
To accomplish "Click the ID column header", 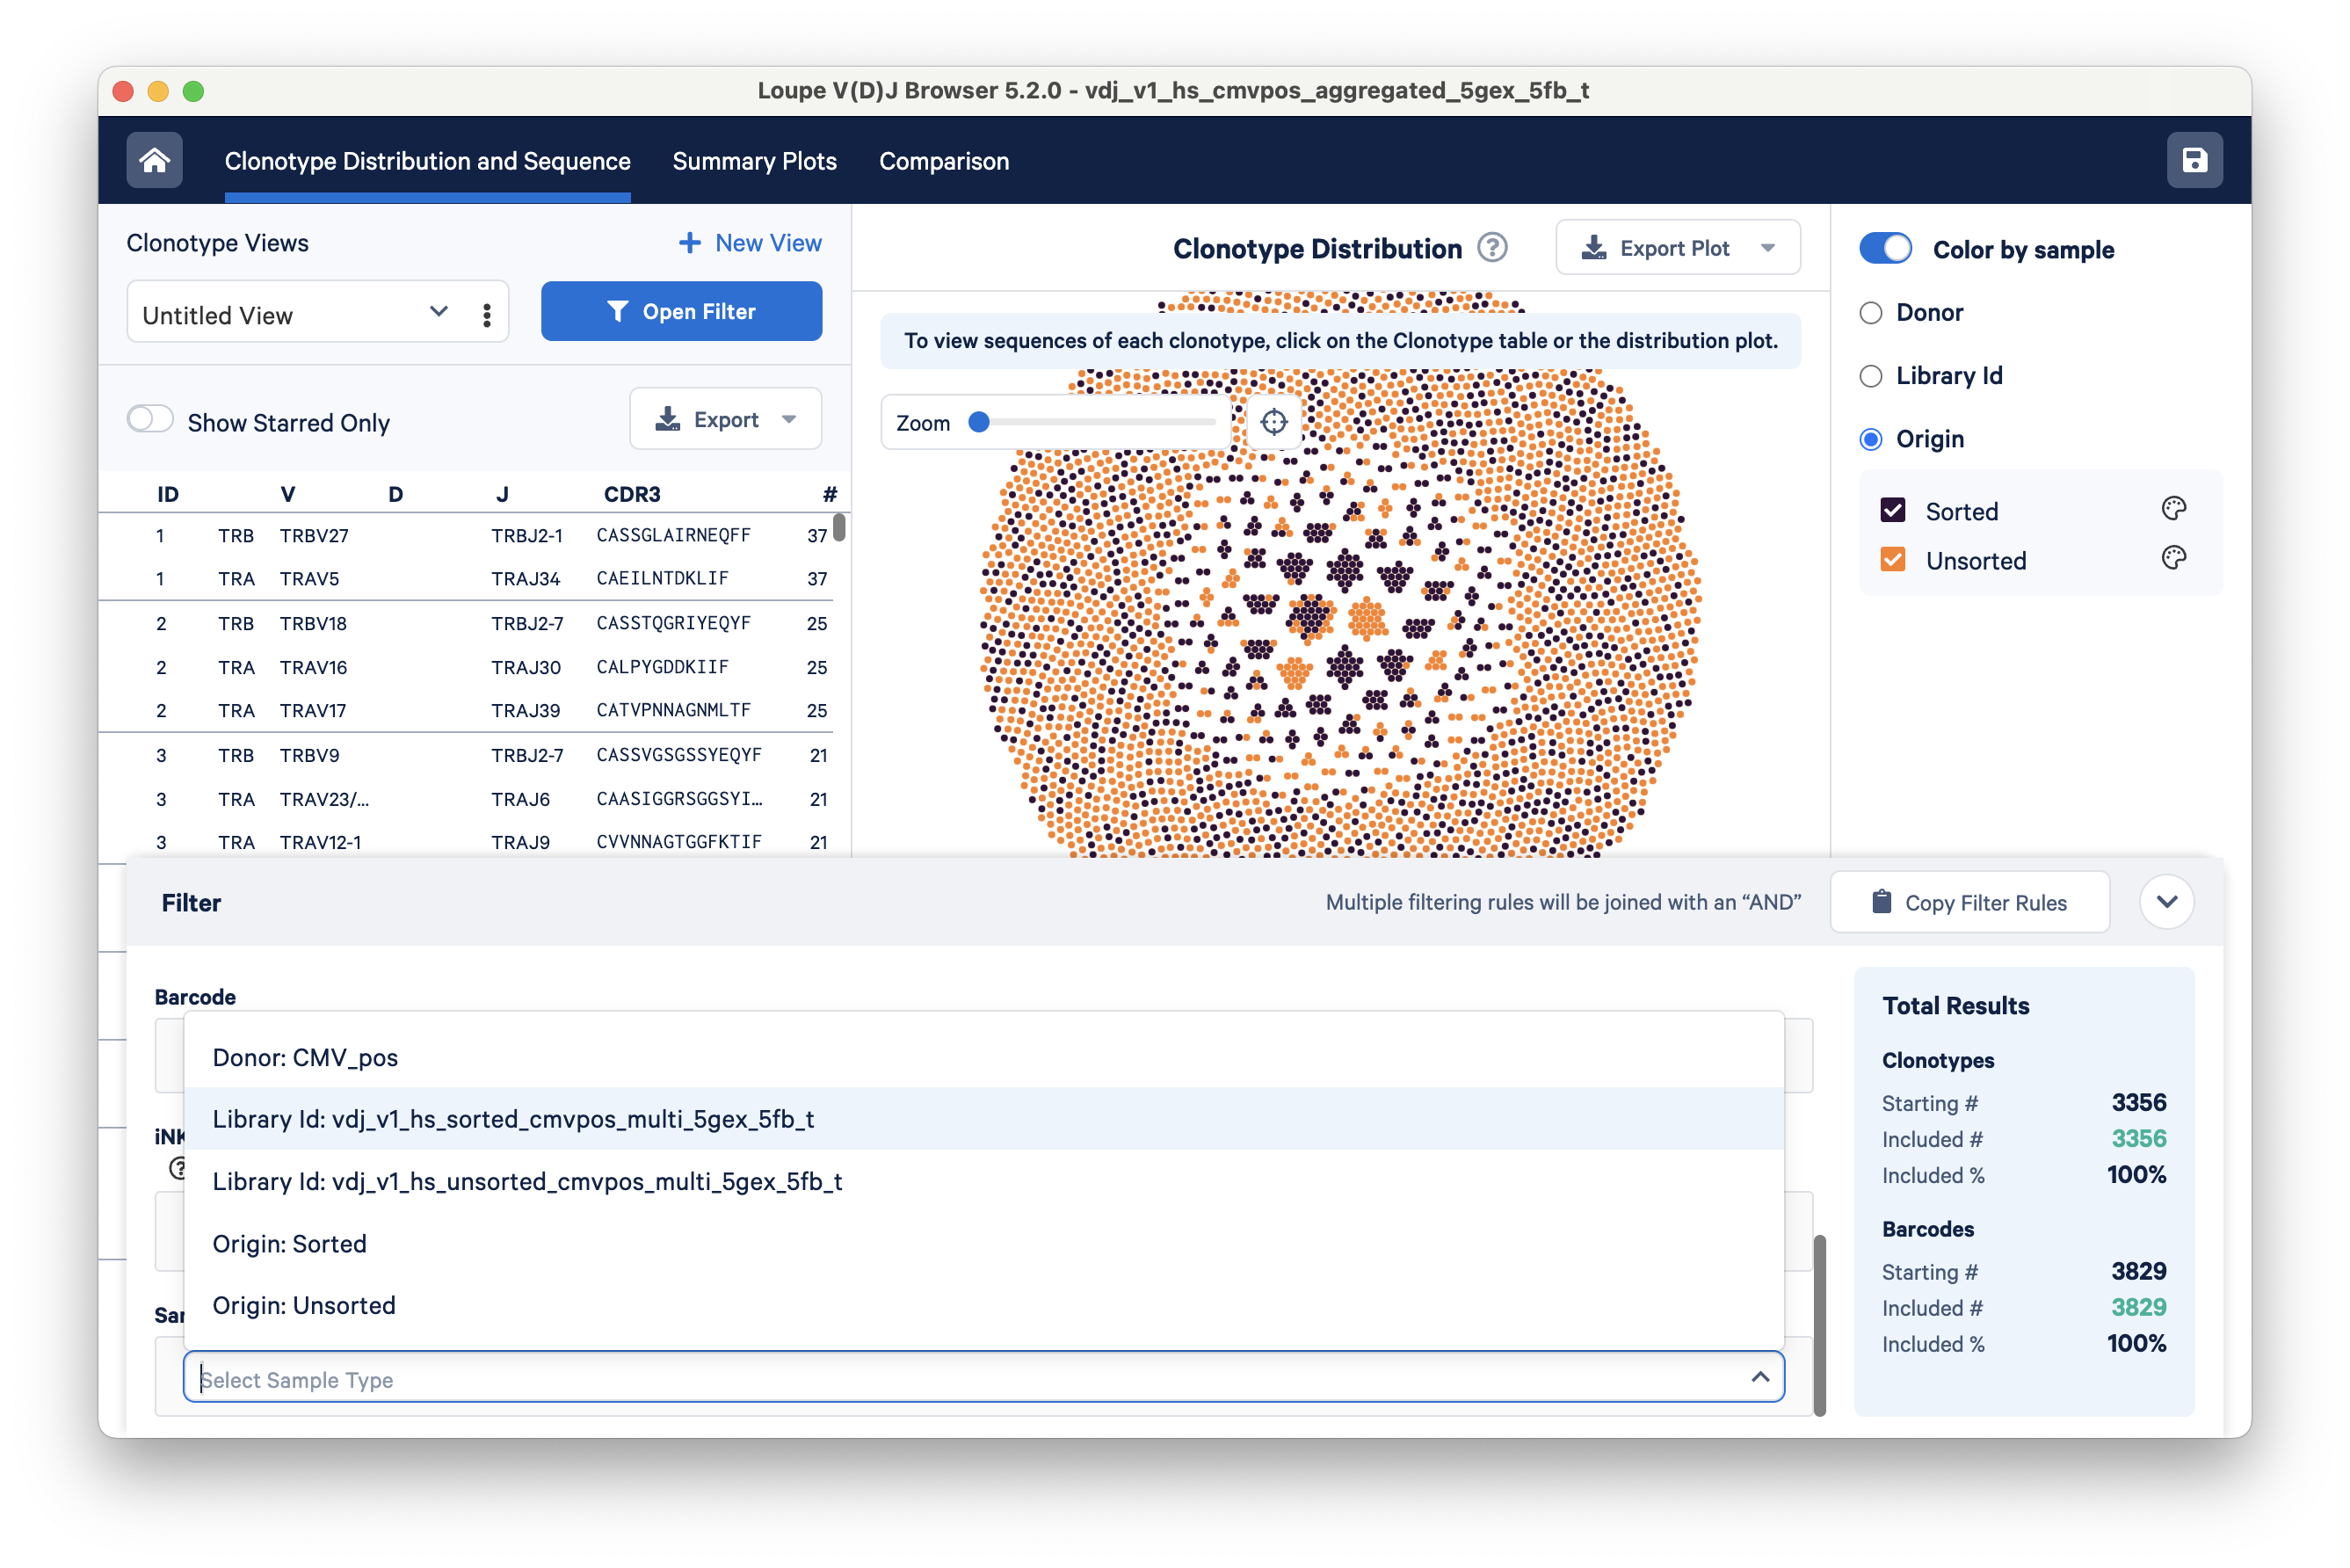I will [x=167, y=494].
